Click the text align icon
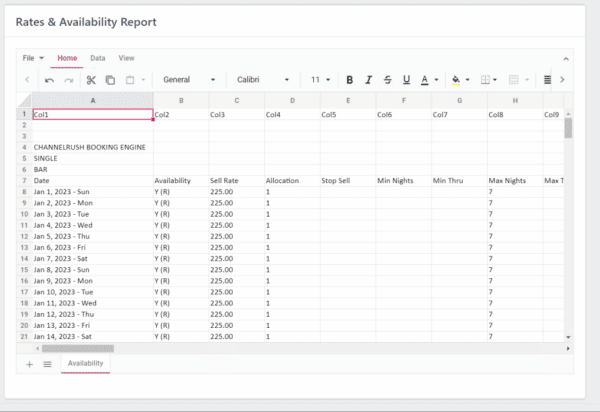Image resolution: width=600 pixels, height=412 pixels. (546, 80)
